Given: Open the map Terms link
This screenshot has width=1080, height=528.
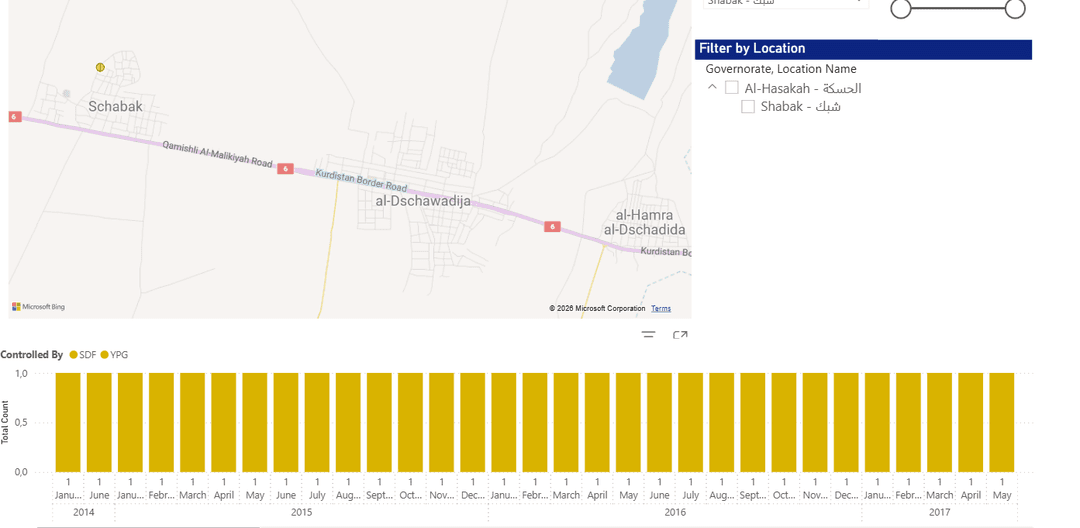Looking at the screenshot, I should pyautogui.click(x=661, y=308).
